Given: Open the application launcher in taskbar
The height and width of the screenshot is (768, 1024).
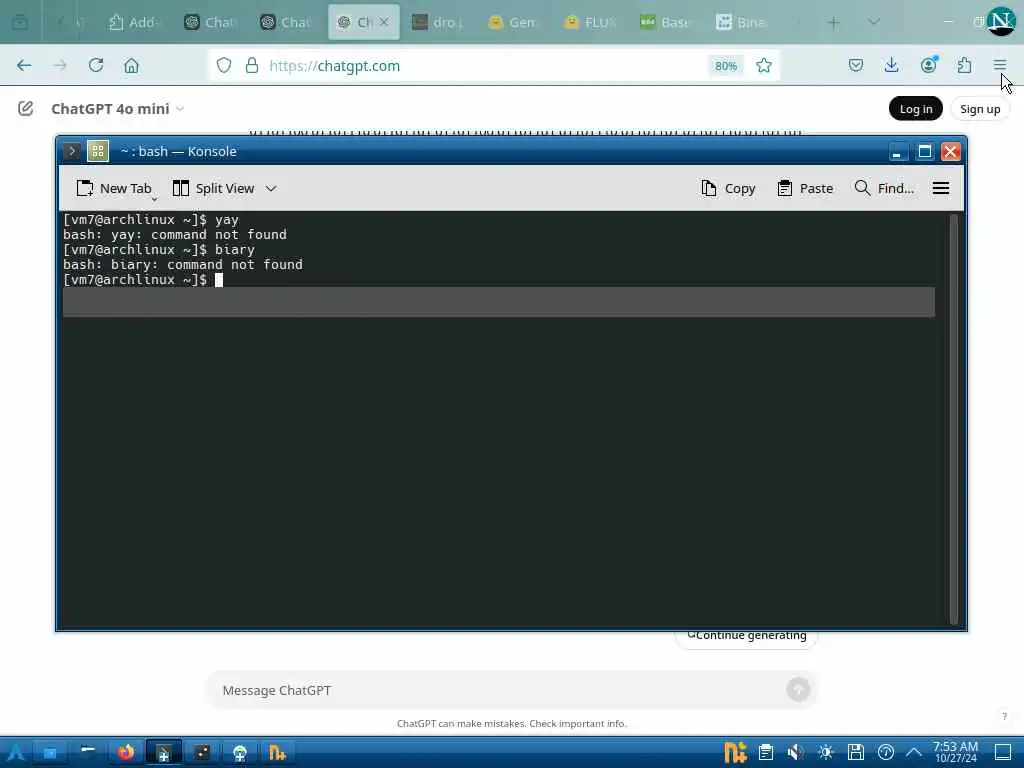Looking at the screenshot, I should pos(15,752).
